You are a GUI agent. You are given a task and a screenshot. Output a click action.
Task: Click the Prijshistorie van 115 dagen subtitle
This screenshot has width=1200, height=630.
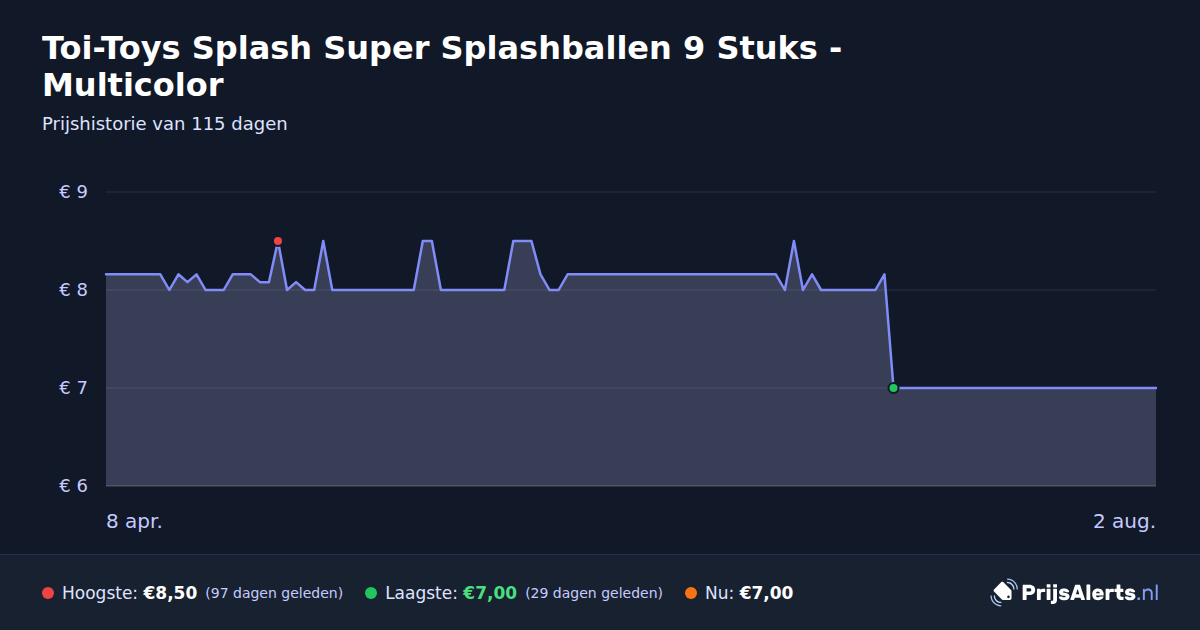pos(165,124)
